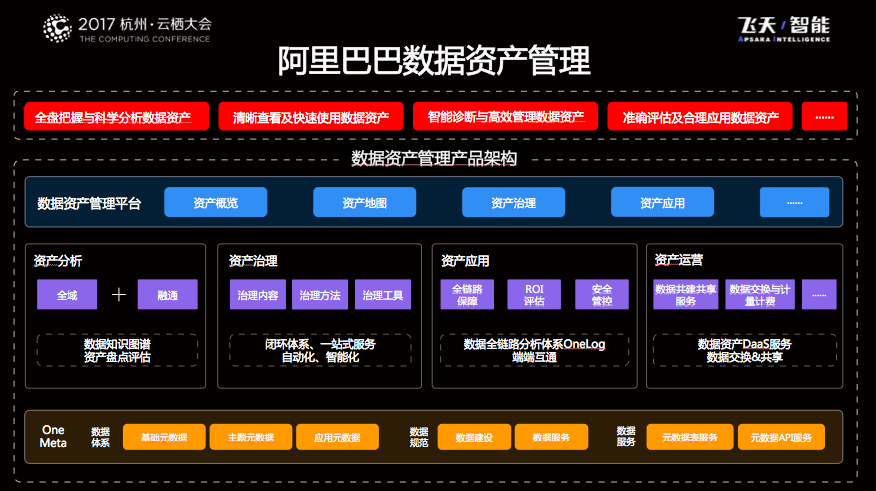This screenshot has height=491, width=876.
Task: Click the 数据全链路分析体系OneLog dashed box
Action: (x=535, y=350)
